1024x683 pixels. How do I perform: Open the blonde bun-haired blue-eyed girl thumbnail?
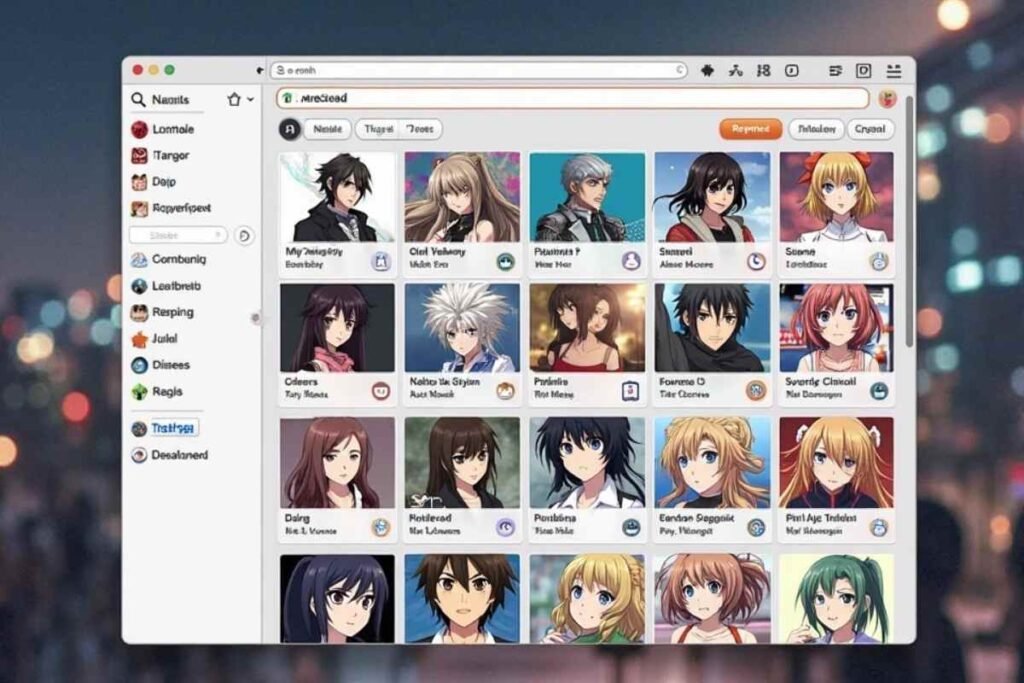point(712,463)
